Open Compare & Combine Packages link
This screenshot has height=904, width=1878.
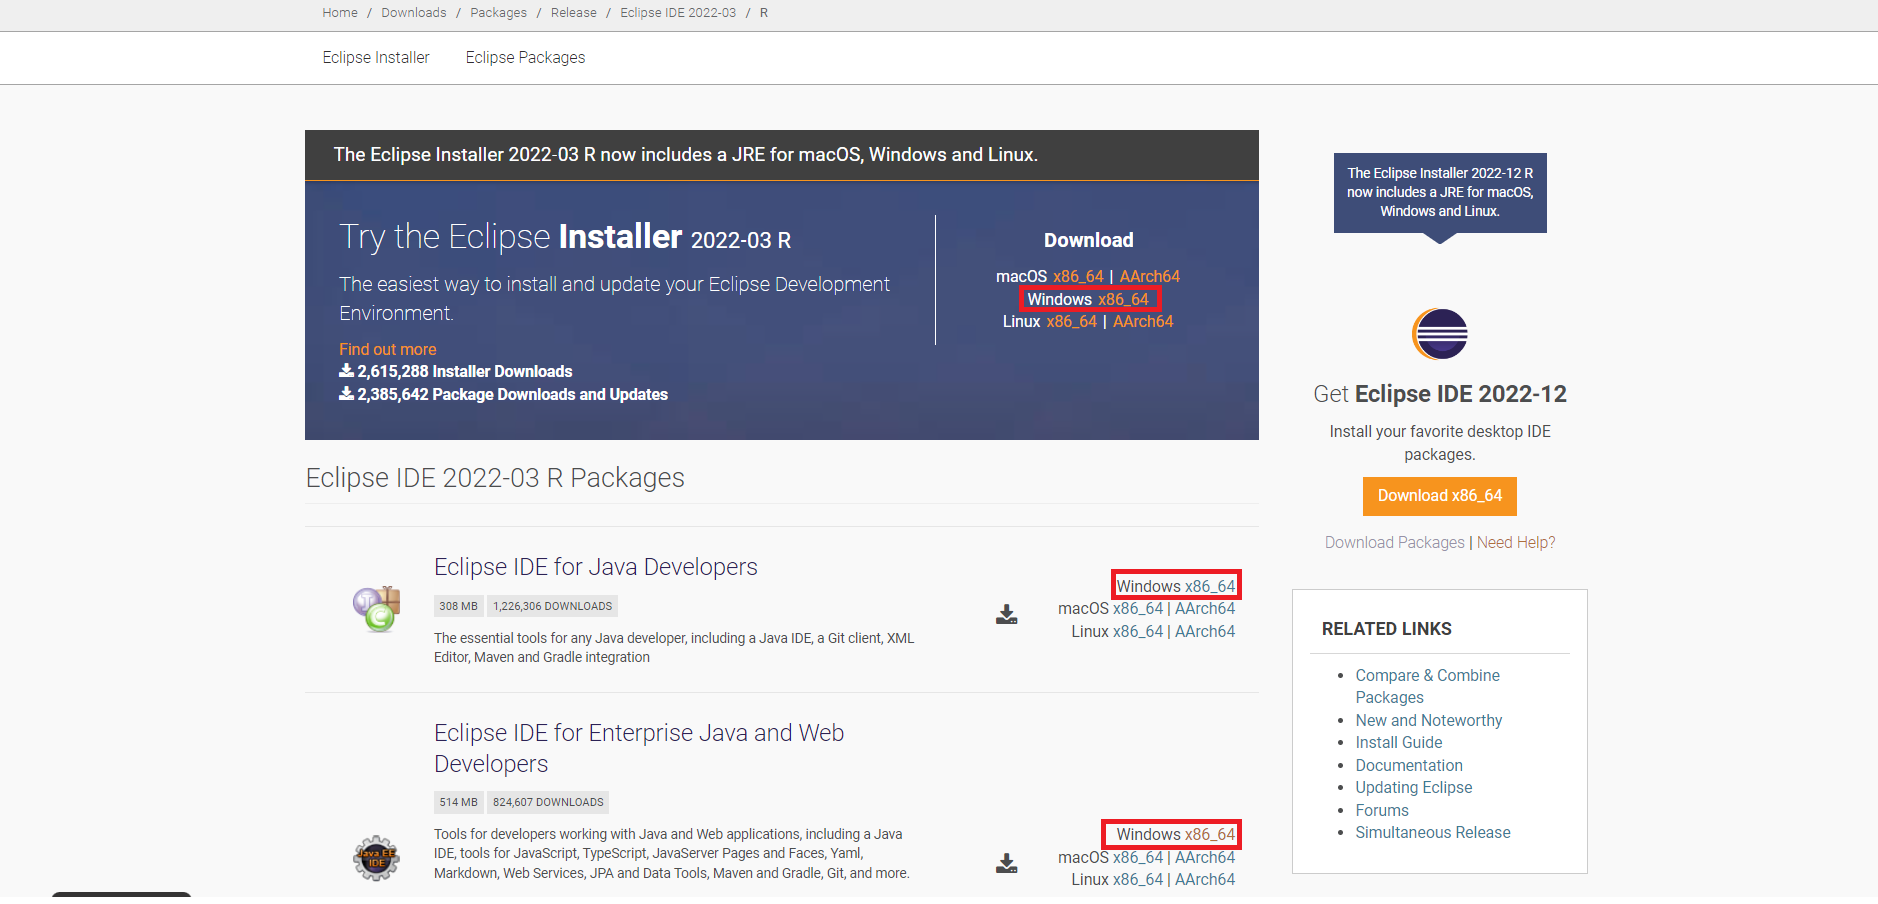[x=1428, y=686]
